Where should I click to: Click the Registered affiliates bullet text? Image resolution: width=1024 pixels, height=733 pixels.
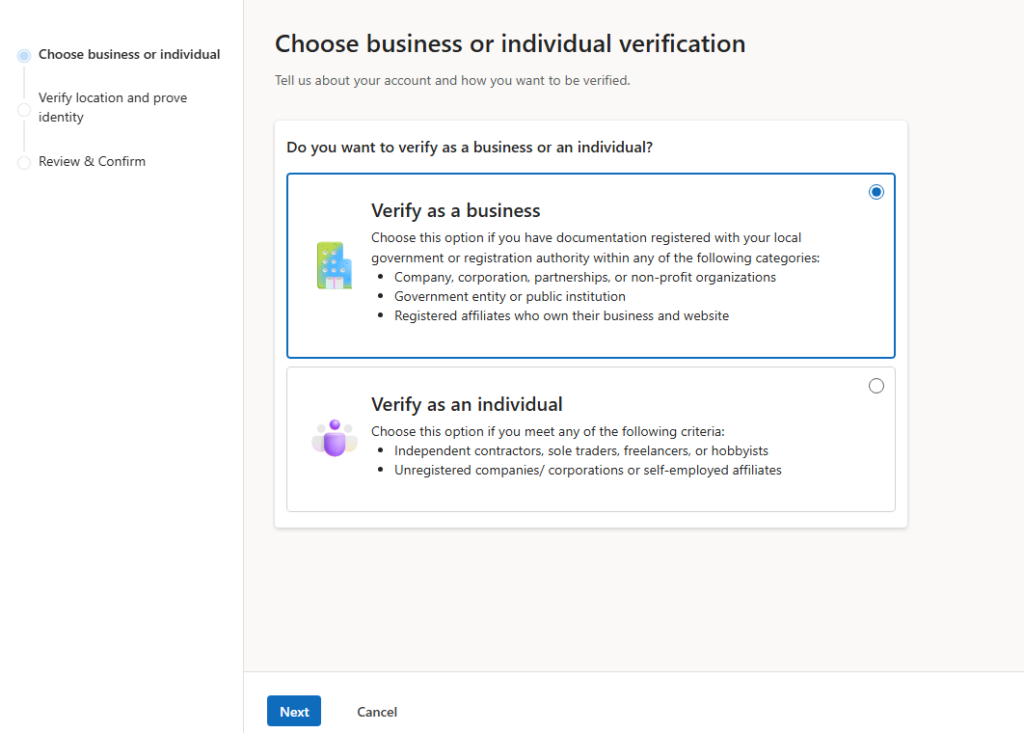click(561, 316)
